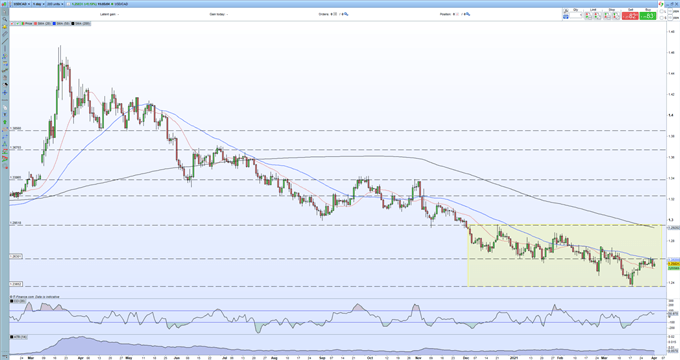
Task: Toggle the red SMA 20 indicator
Action: [42, 23]
